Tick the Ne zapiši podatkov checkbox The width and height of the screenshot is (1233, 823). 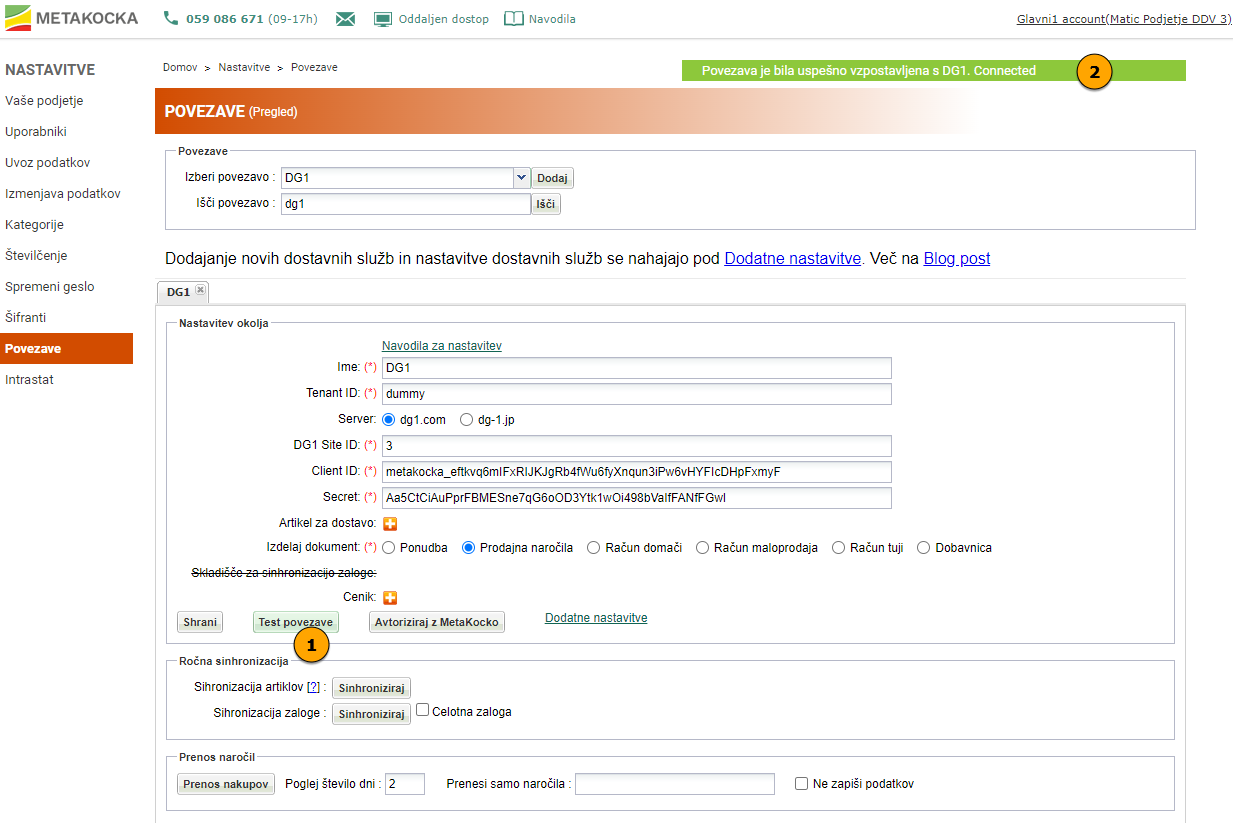point(801,784)
